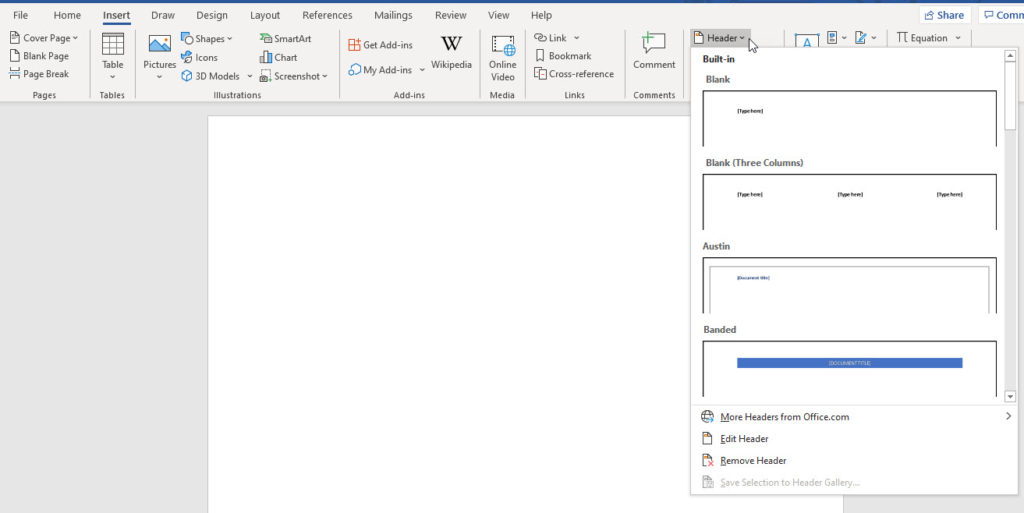Collapse the Header dropdown button
This screenshot has height=513, width=1024.
pyautogui.click(x=720, y=38)
